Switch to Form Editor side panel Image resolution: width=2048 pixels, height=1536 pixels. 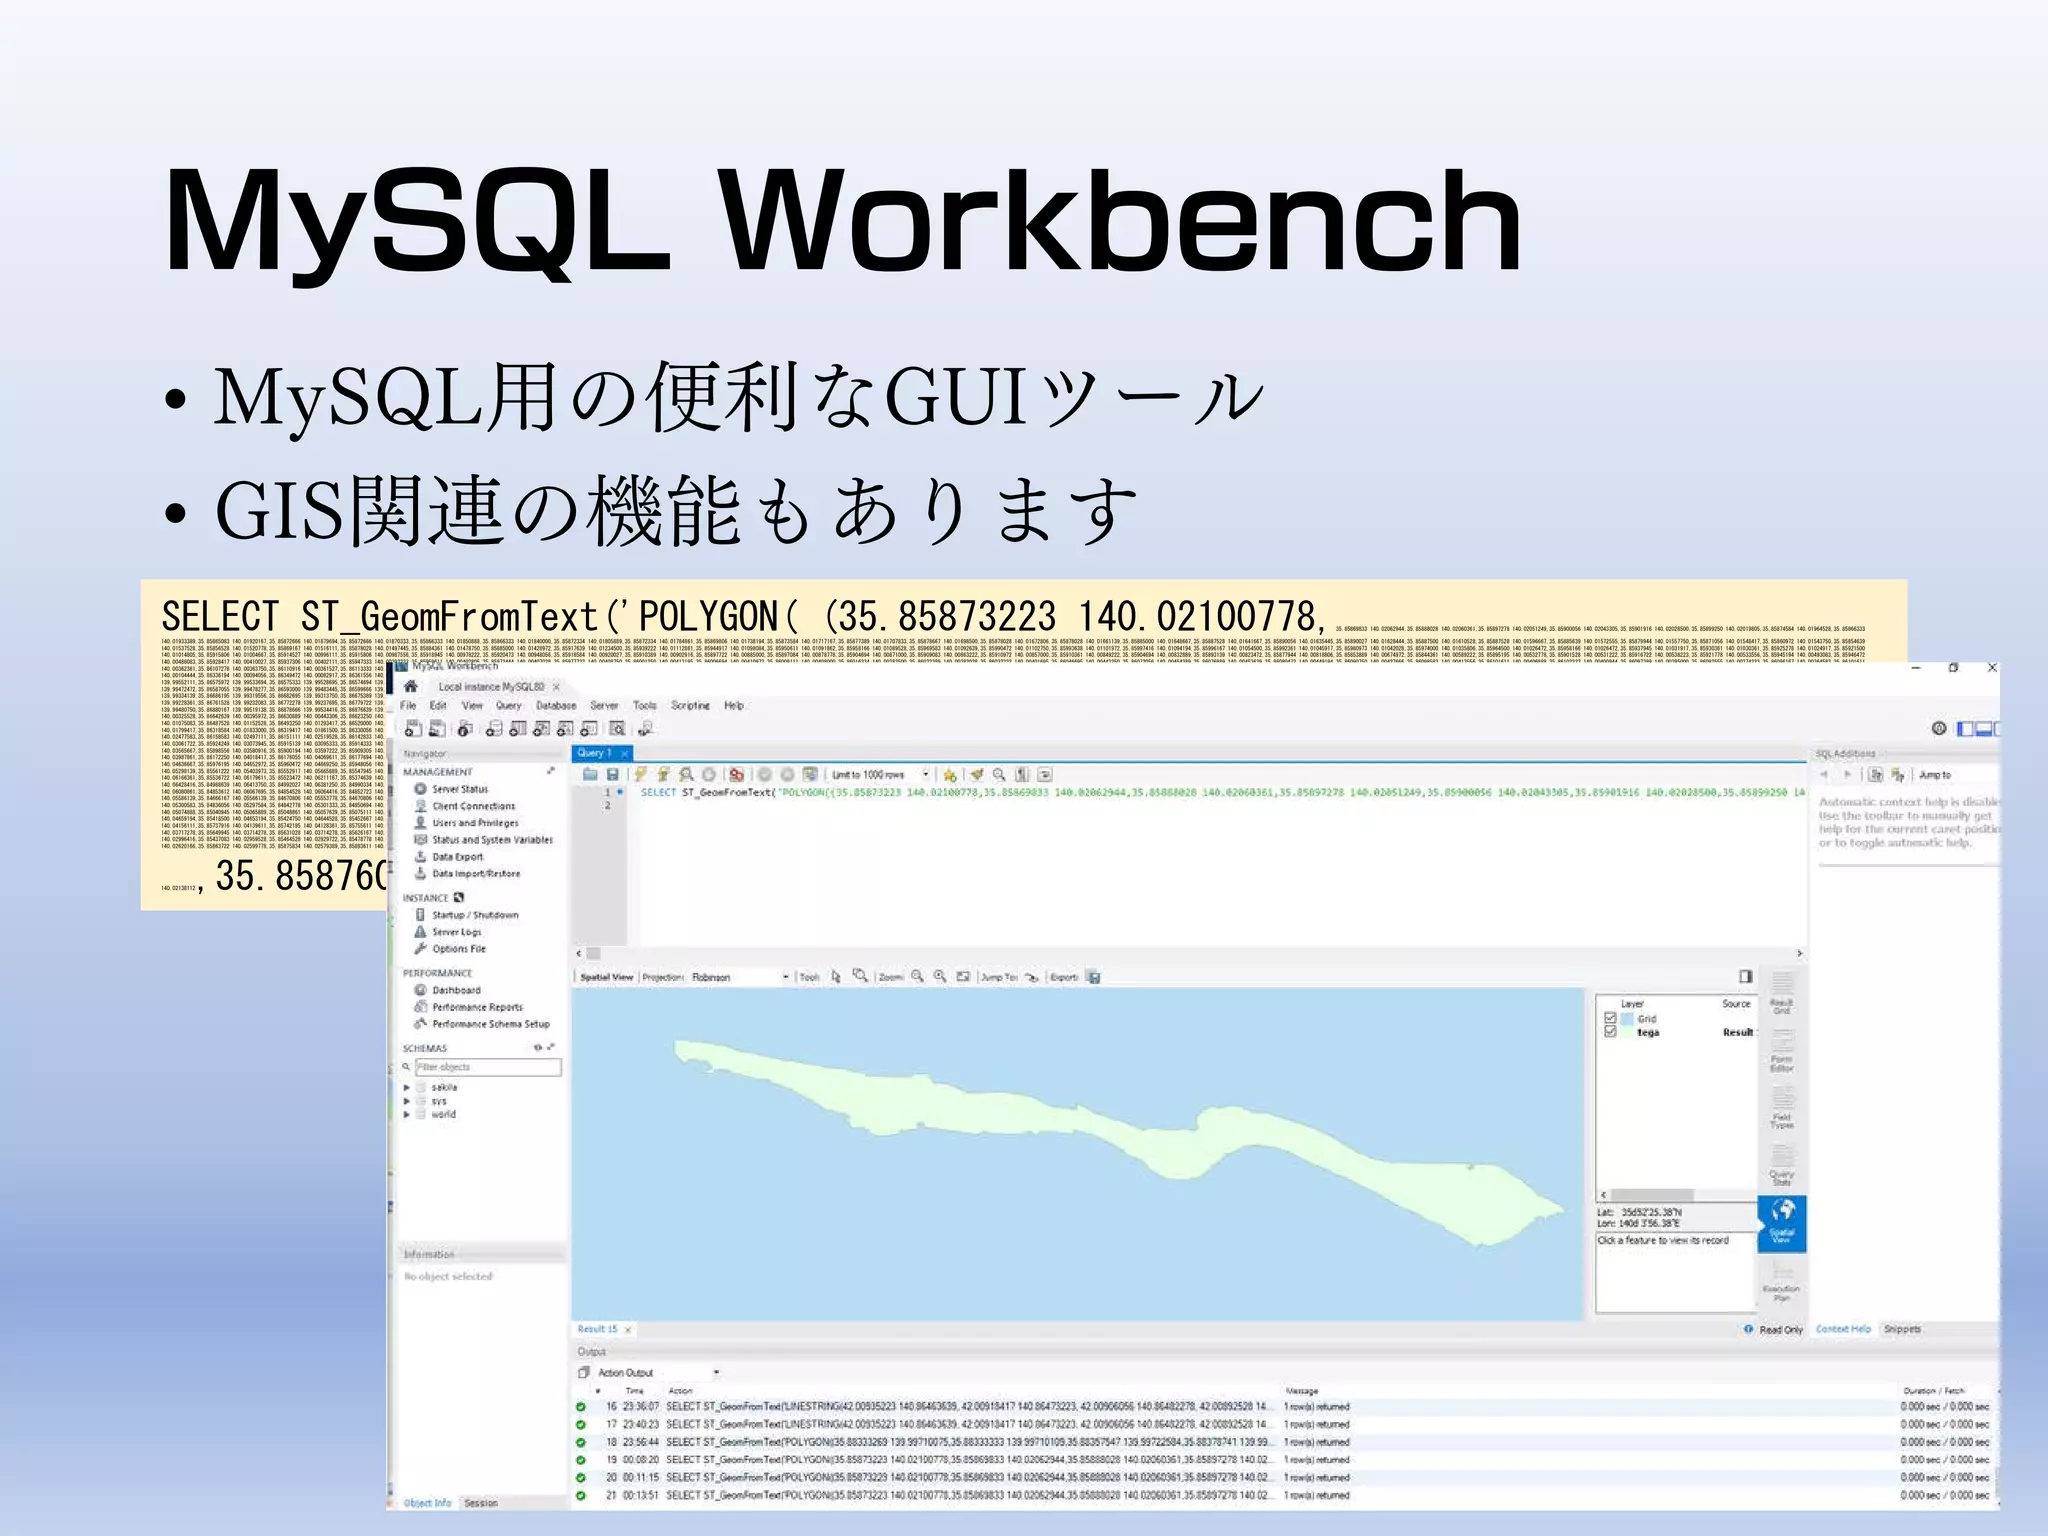(1781, 1052)
